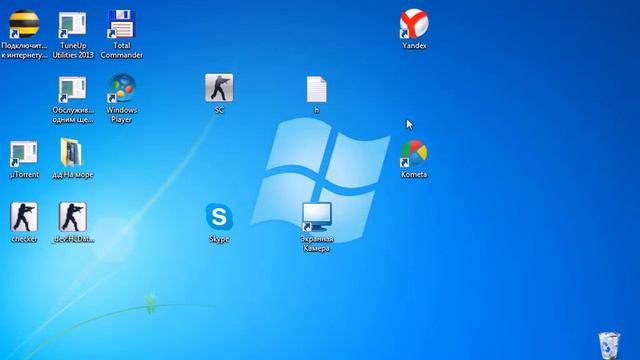Screen dimensions: 640x360
Task: Select the checker Counter-Strike icon
Action: click(x=24, y=217)
